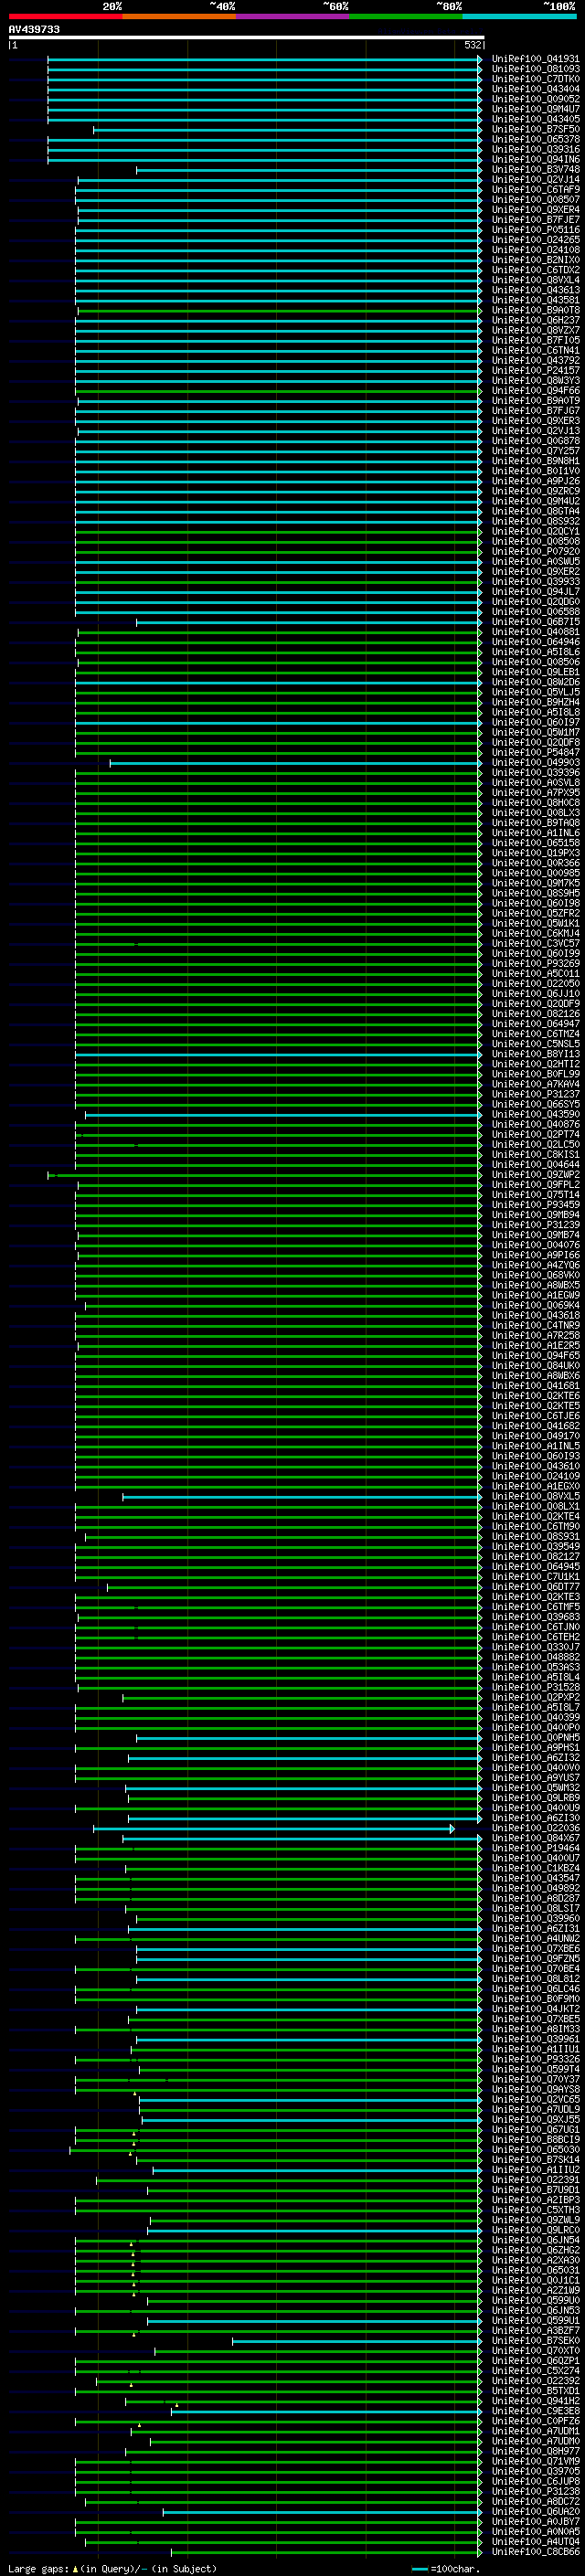Select label UniRef100_Q39933
Viewport: 585px width, 2576px height.
pyautogui.click(x=535, y=582)
